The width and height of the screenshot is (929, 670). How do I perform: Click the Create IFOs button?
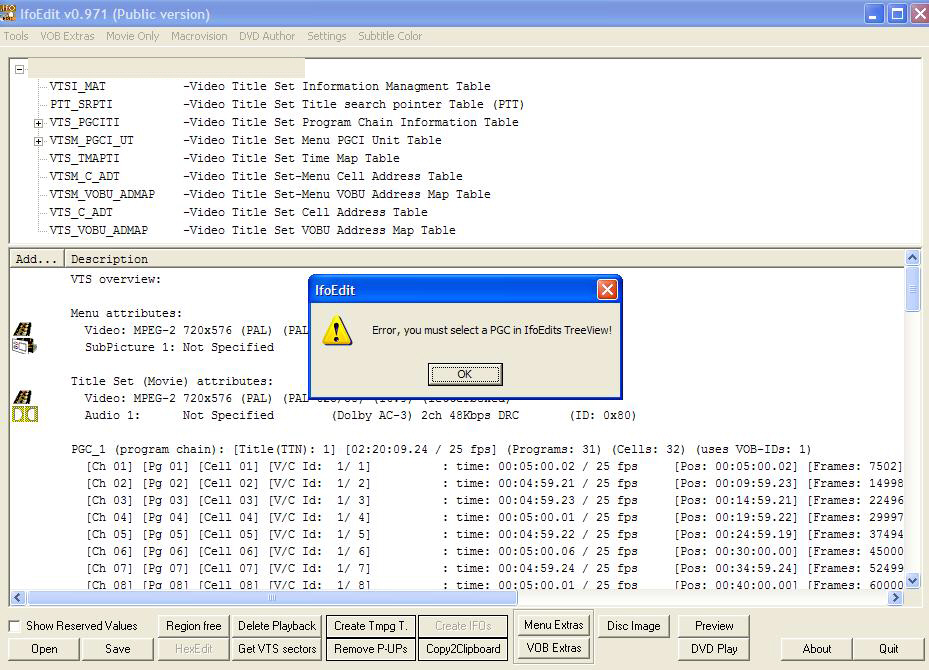[x=463, y=626]
